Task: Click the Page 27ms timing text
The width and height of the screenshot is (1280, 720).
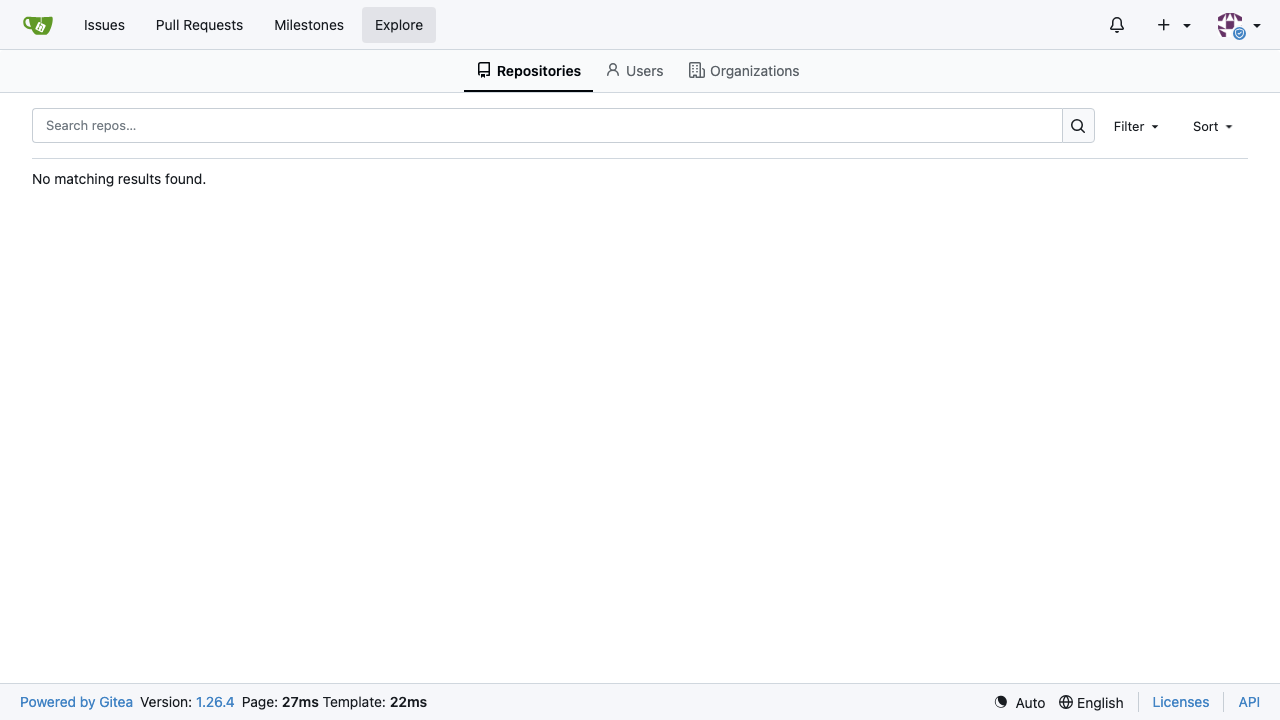Action: coord(280,702)
